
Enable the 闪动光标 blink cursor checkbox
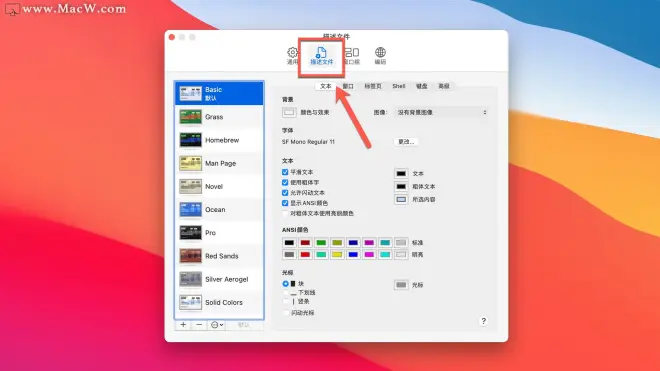(285, 313)
